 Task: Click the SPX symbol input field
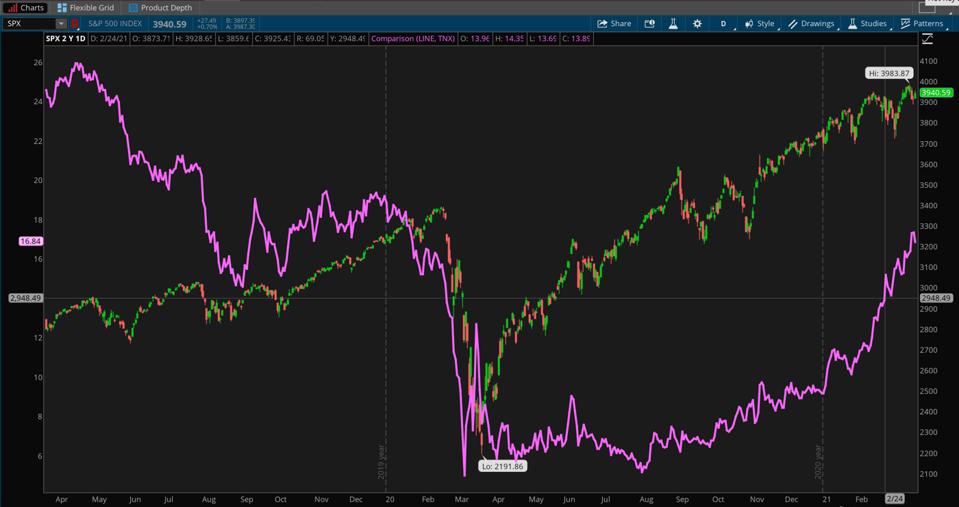[x=28, y=23]
